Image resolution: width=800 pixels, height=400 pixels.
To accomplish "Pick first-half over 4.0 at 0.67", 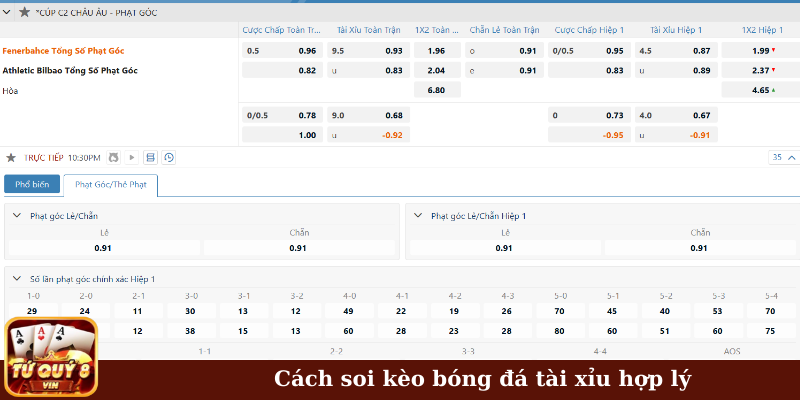I will tap(676, 115).
